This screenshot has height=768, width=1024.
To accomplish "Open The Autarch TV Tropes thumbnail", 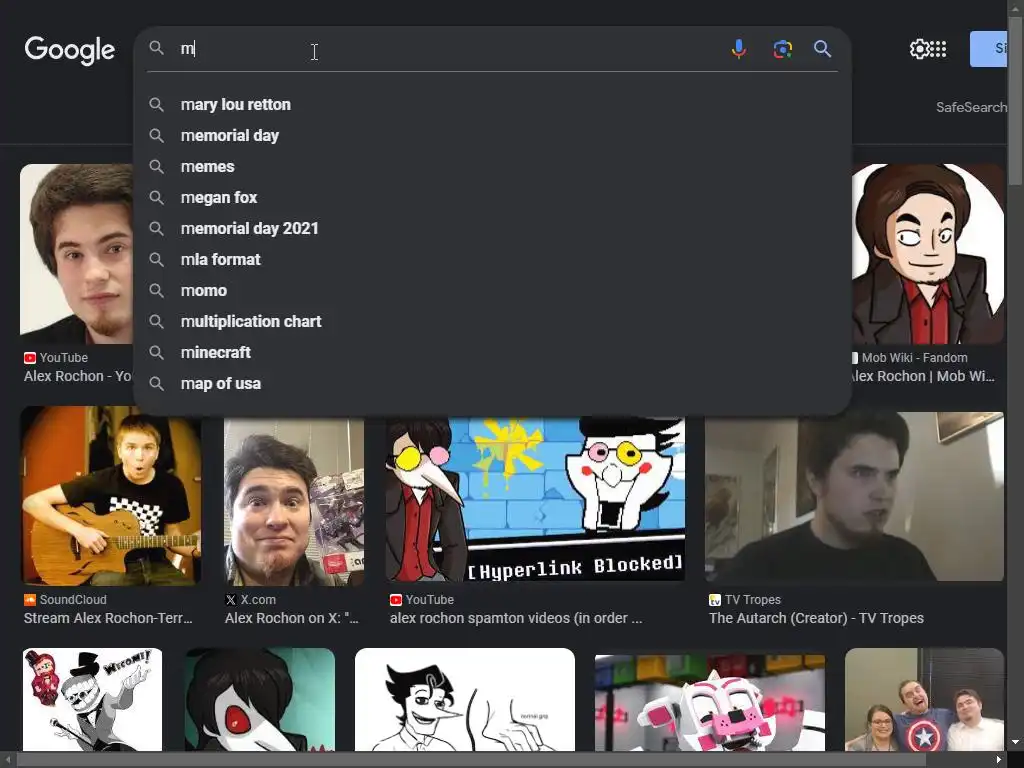I will 854,496.
